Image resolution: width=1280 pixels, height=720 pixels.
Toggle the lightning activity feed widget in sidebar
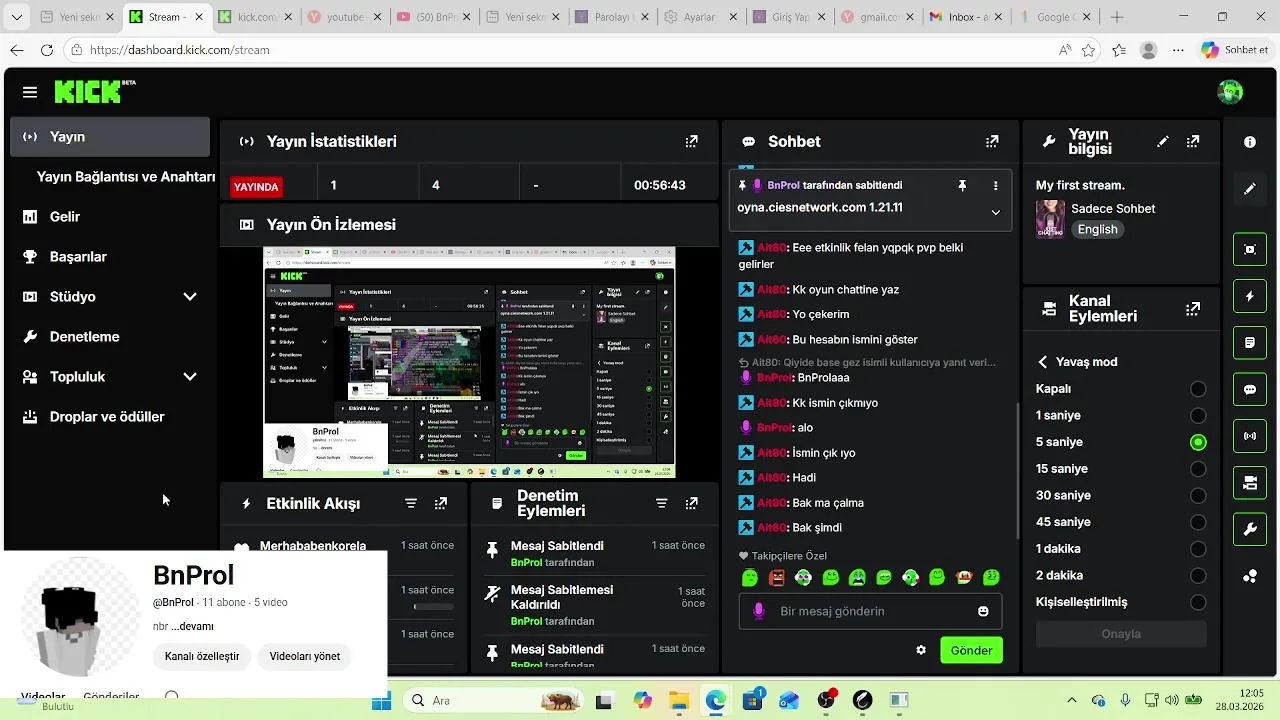1250,297
